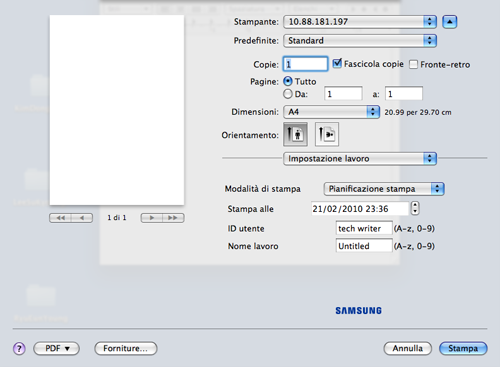
Task: Click the Annulla button
Action: [408, 349]
